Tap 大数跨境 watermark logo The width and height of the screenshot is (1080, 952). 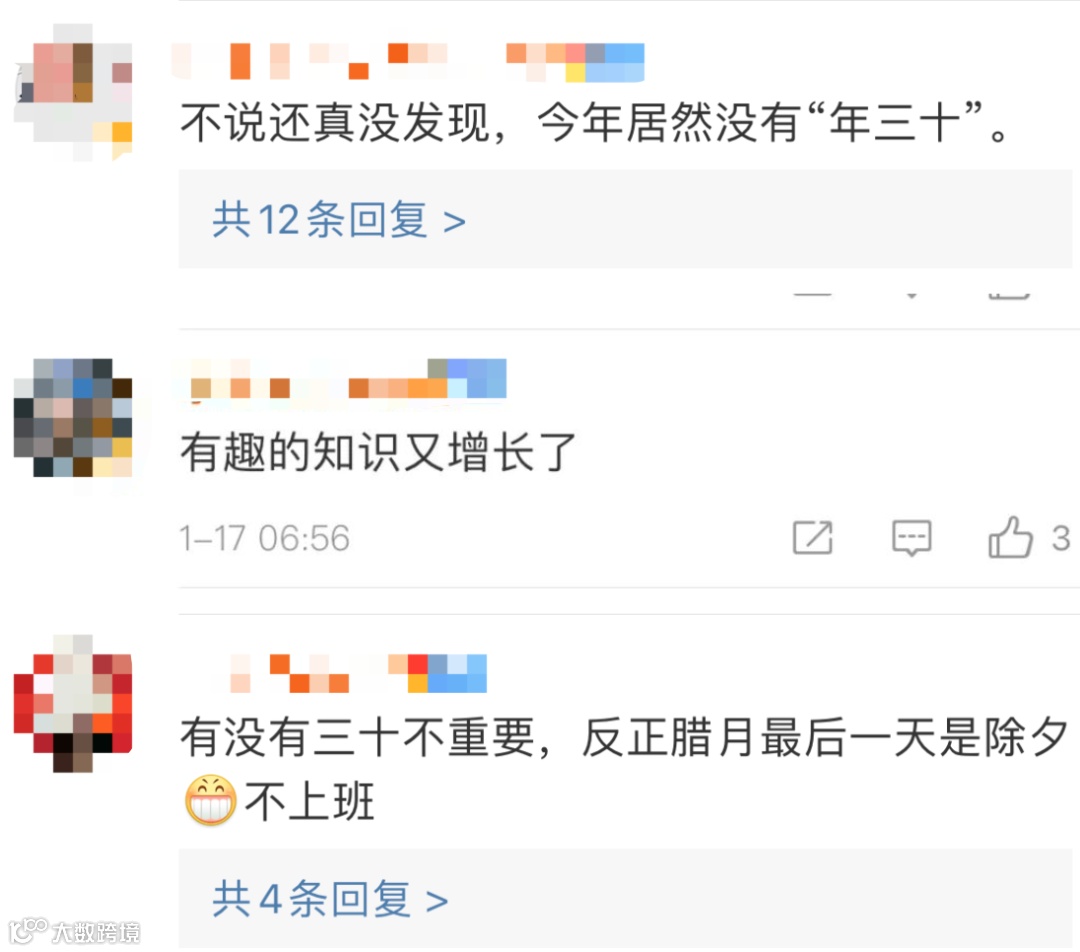pos(74,932)
